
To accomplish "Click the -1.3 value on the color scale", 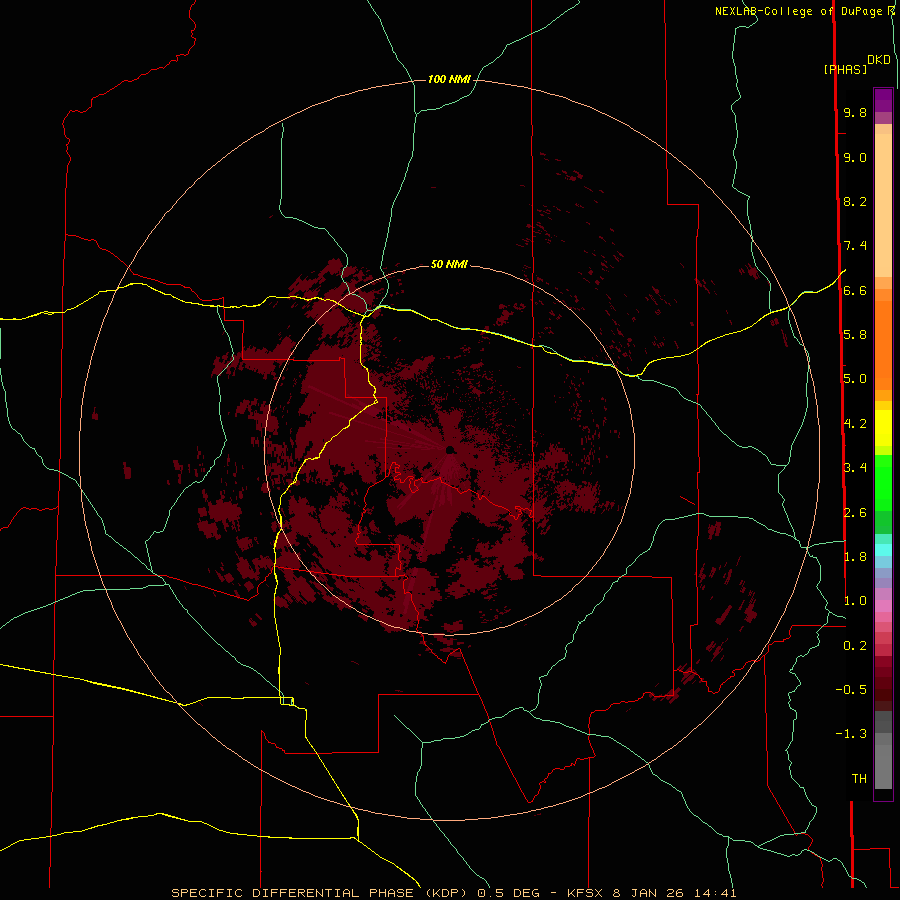I will pos(851,734).
